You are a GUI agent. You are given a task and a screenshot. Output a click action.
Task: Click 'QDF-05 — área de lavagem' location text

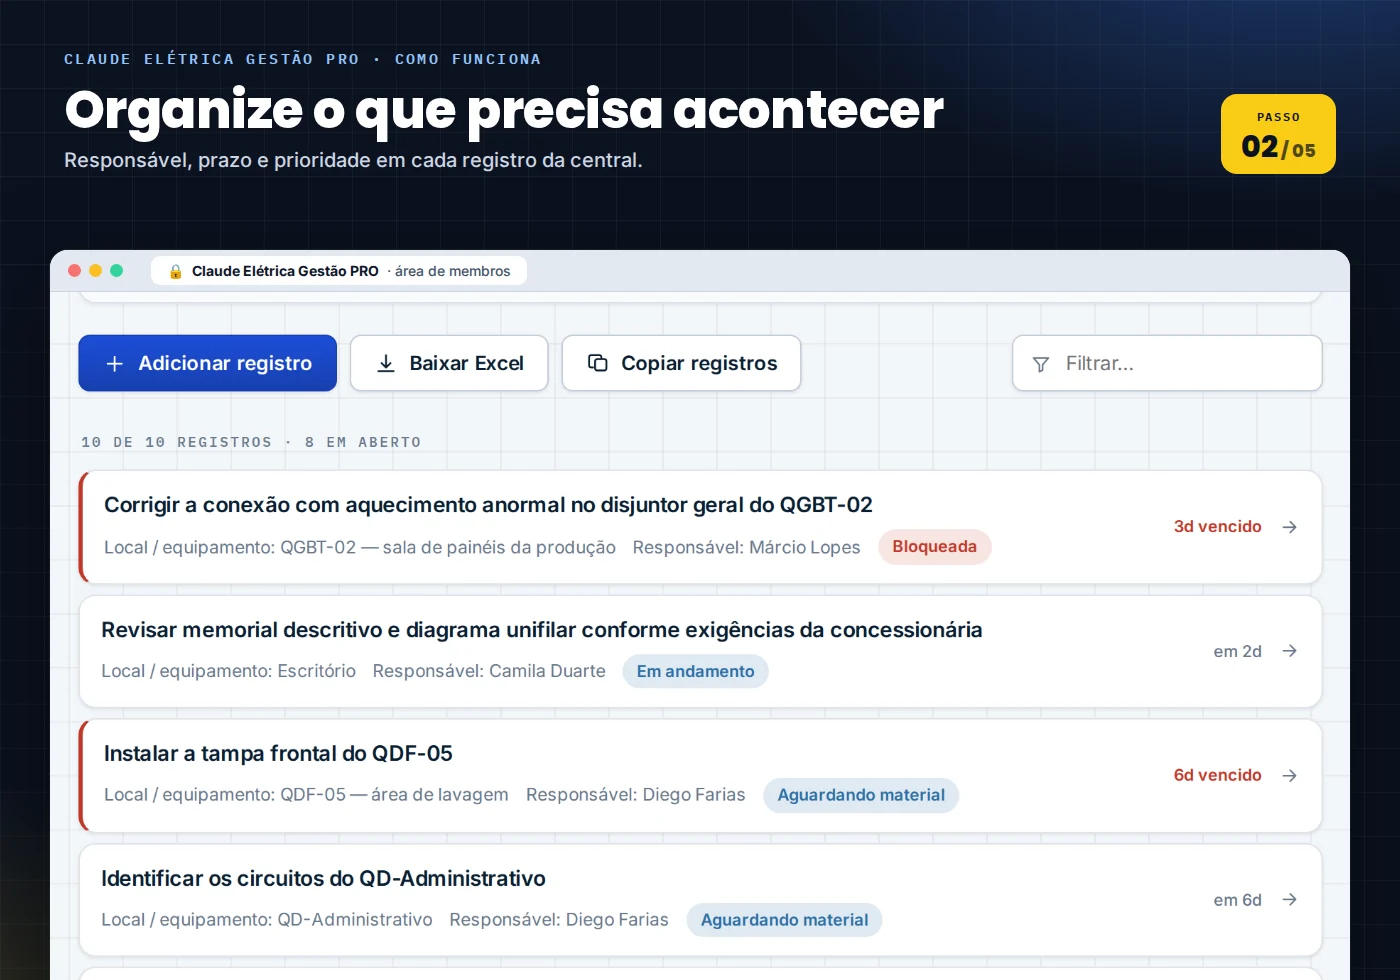[x=394, y=795]
